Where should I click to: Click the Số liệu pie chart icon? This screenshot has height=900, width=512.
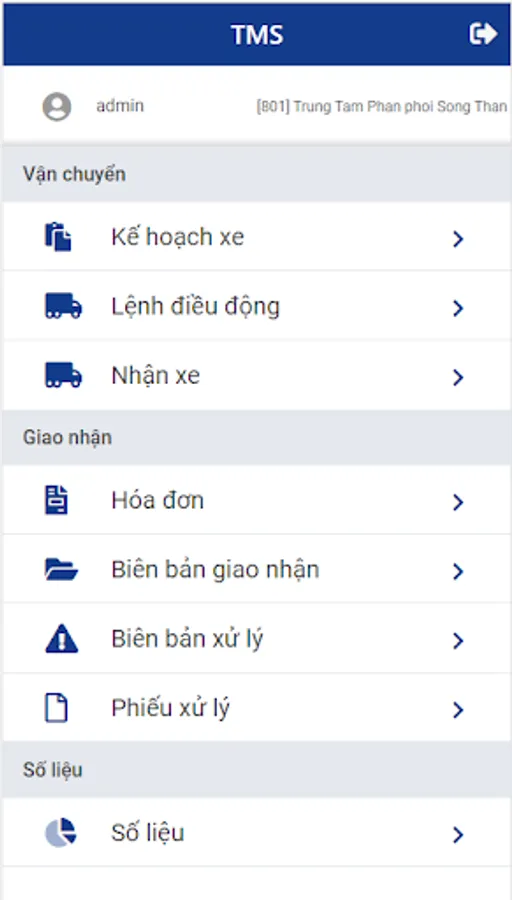60,833
